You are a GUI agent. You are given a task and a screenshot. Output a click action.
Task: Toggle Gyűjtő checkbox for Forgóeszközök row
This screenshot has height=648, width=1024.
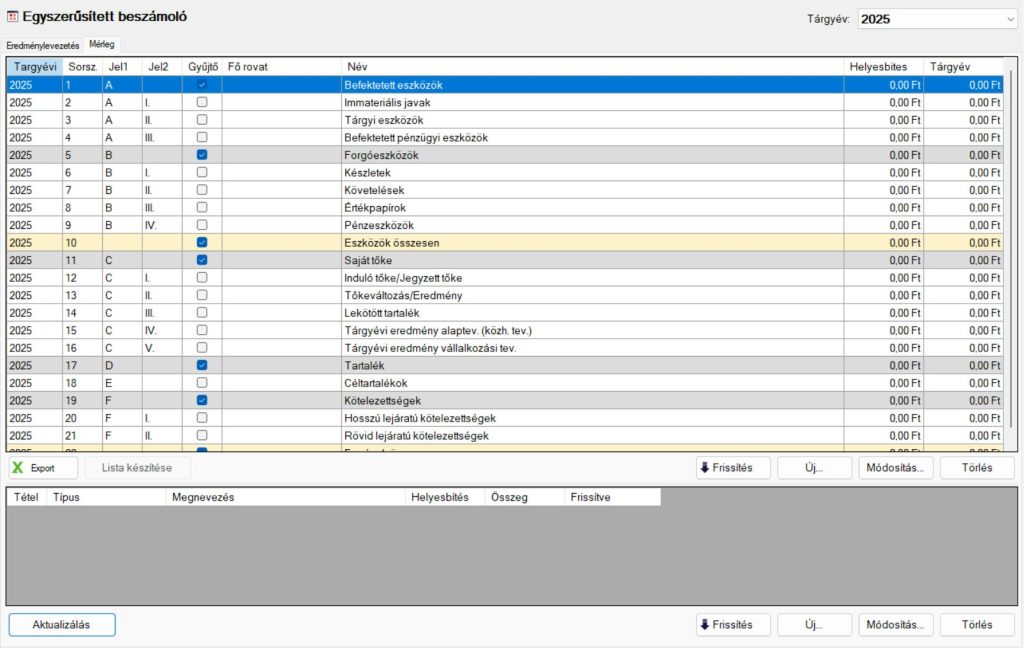coord(202,155)
